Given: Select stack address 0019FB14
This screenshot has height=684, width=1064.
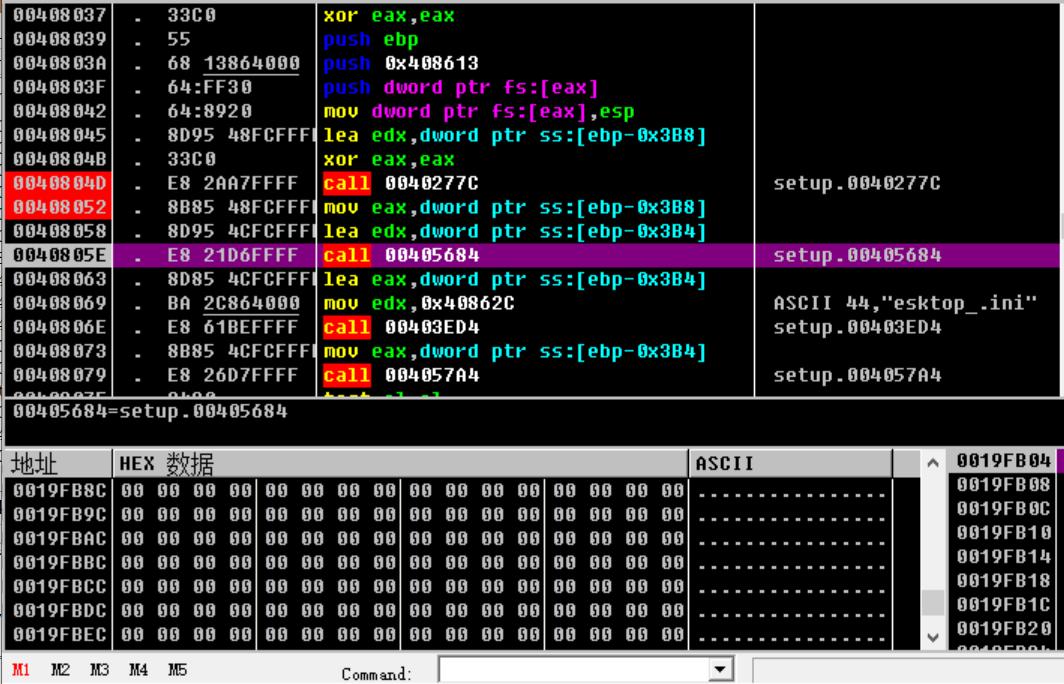Looking at the screenshot, I should pos(1004,556).
